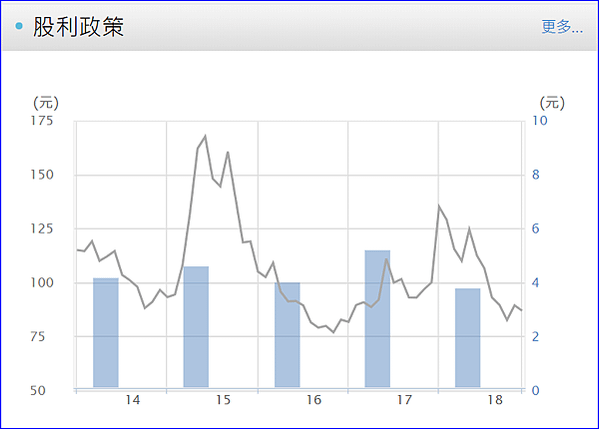Click the right axis value 10
The width and height of the screenshot is (599, 429).
pyautogui.click(x=540, y=121)
